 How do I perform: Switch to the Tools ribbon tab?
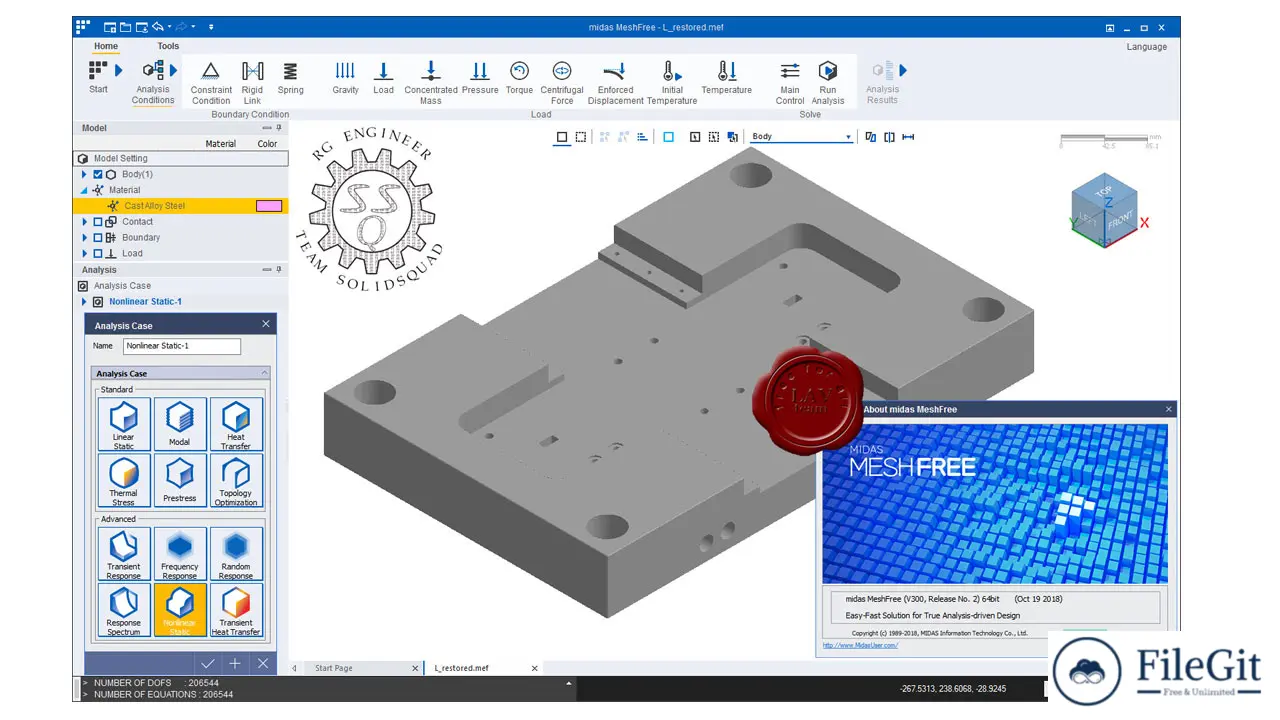coord(168,46)
